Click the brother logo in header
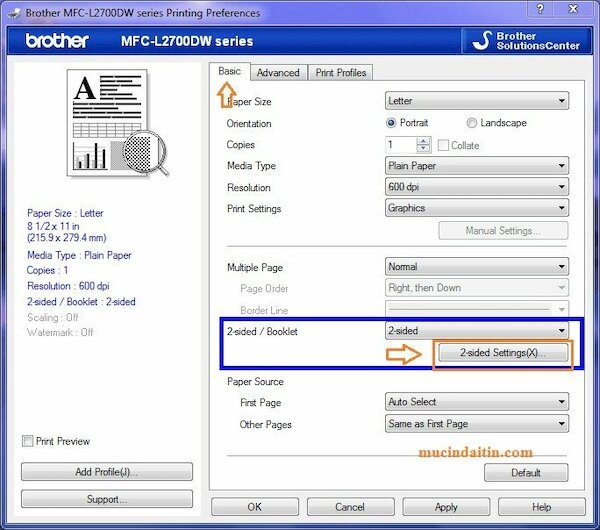 coord(57,41)
